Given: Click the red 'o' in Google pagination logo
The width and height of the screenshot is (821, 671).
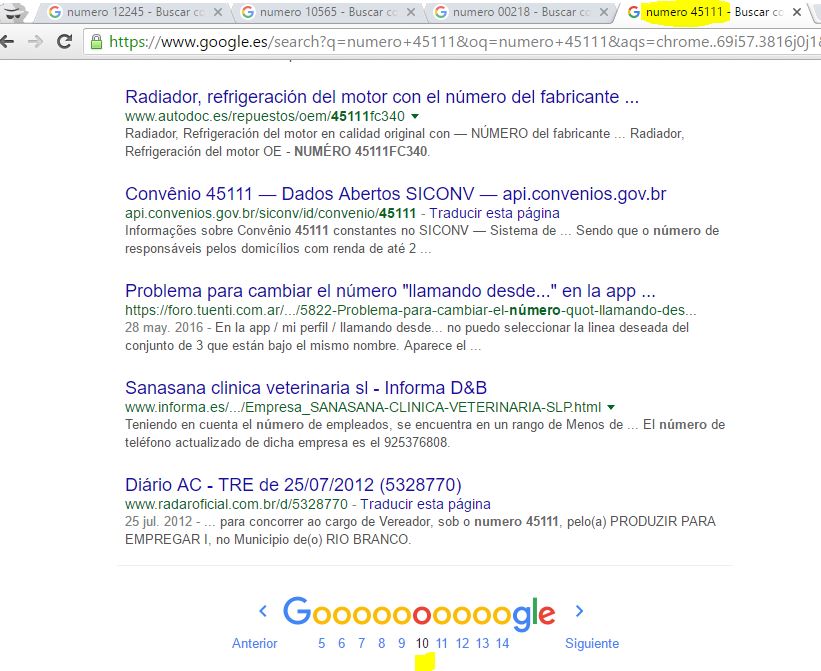Looking at the screenshot, I should (x=421, y=614).
